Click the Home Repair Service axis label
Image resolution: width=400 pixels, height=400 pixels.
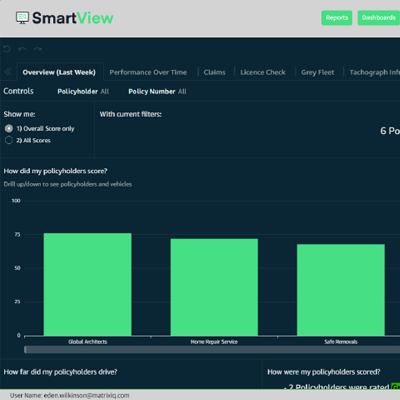click(x=214, y=342)
